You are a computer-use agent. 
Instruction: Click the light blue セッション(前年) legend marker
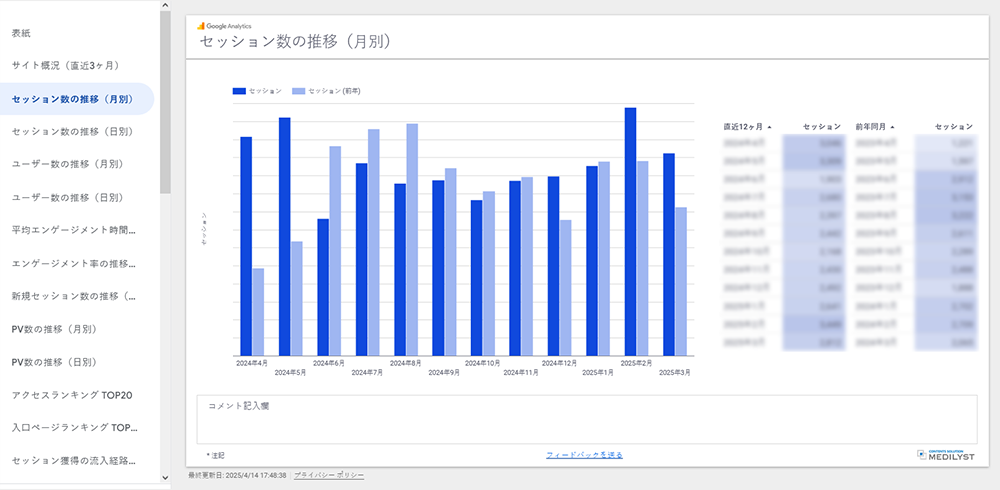pyautogui.click(x=298, y=91)
